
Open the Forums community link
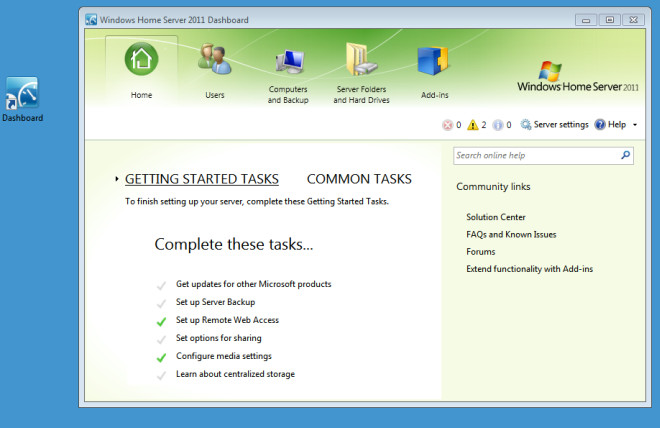pyautogui.click(x=481, y=252)
